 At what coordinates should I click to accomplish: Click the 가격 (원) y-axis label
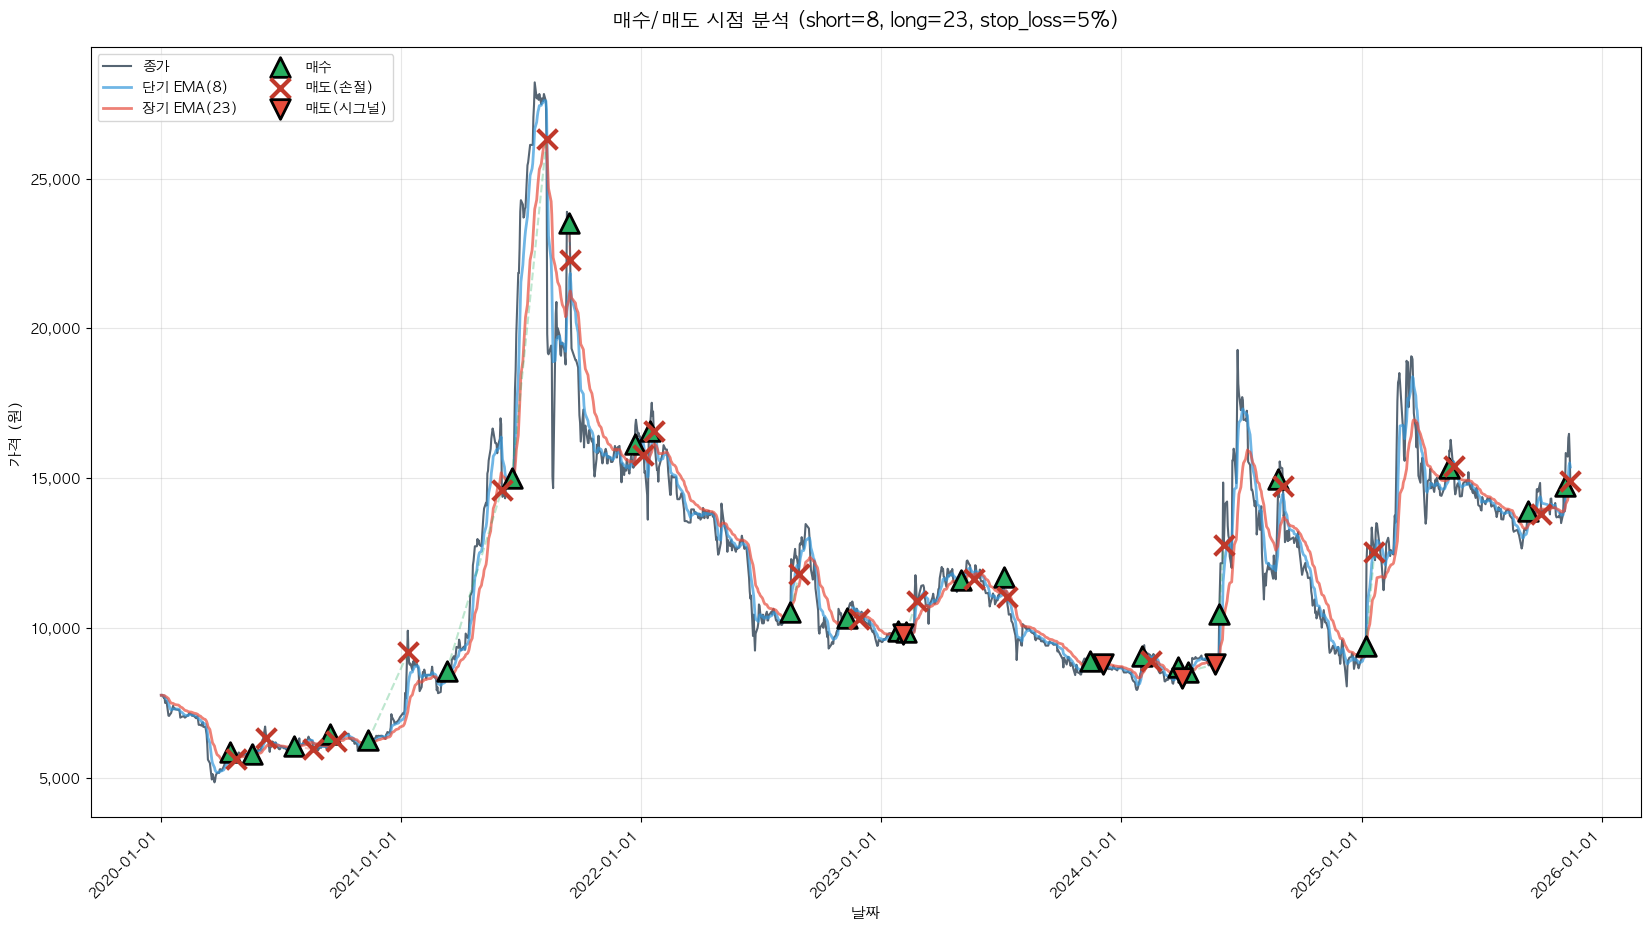tap(14, 434)
